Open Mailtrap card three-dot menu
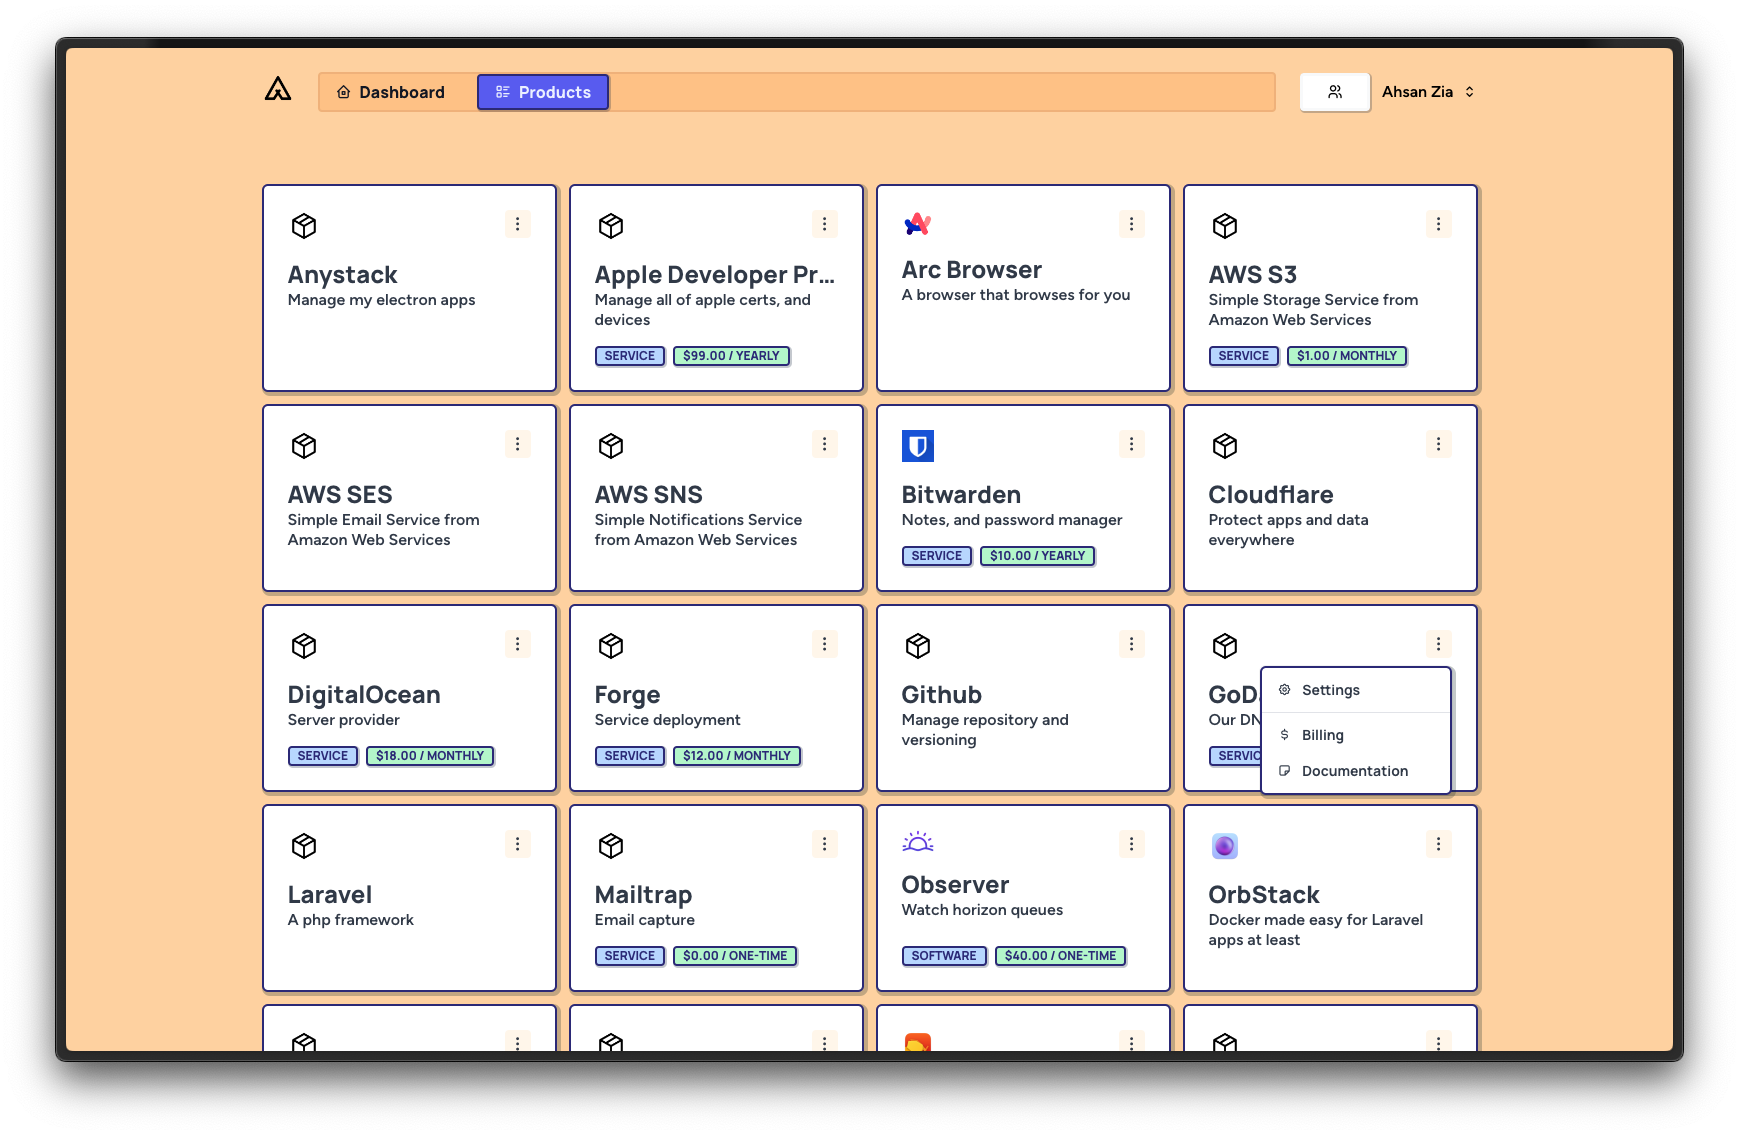This screenshot has width=1739, height=1135. [x=824, y=844]
